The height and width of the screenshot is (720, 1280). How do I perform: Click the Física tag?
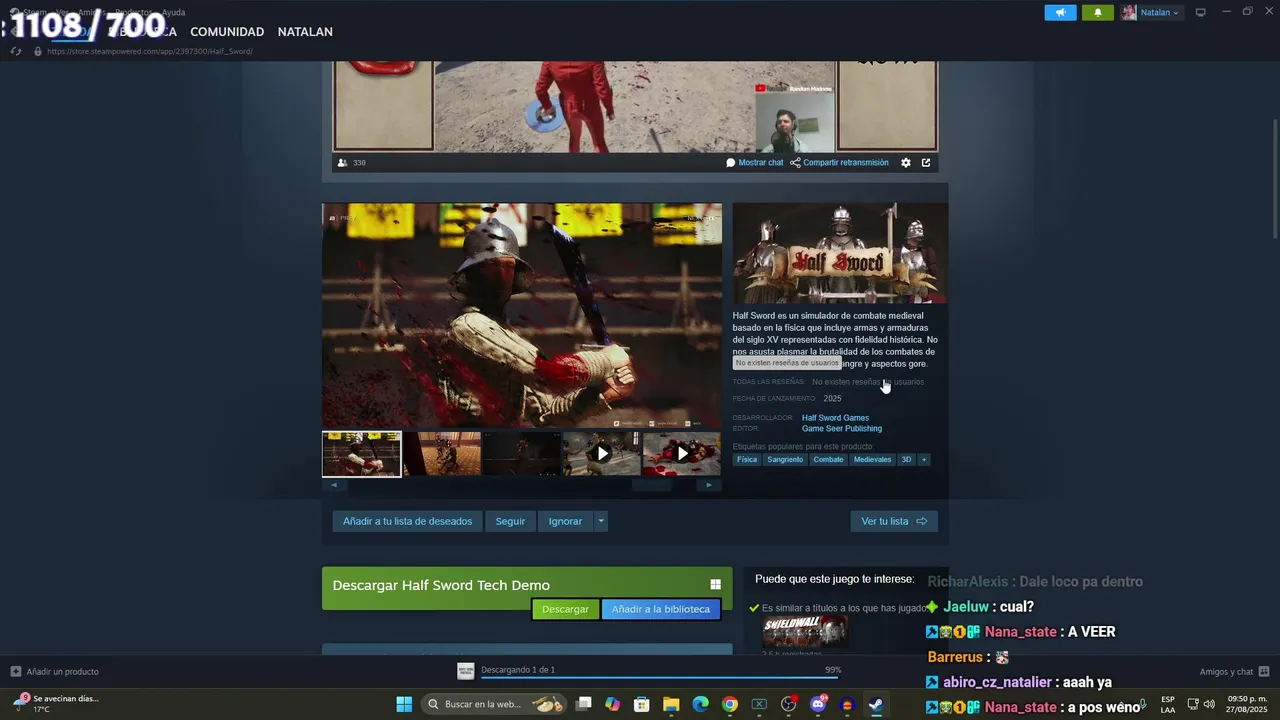[747, 460]
